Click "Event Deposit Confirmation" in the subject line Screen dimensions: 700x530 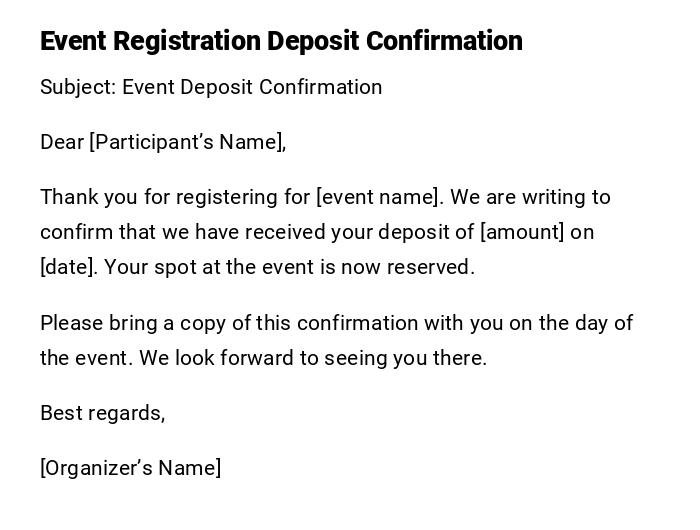(x=252, y=87)
